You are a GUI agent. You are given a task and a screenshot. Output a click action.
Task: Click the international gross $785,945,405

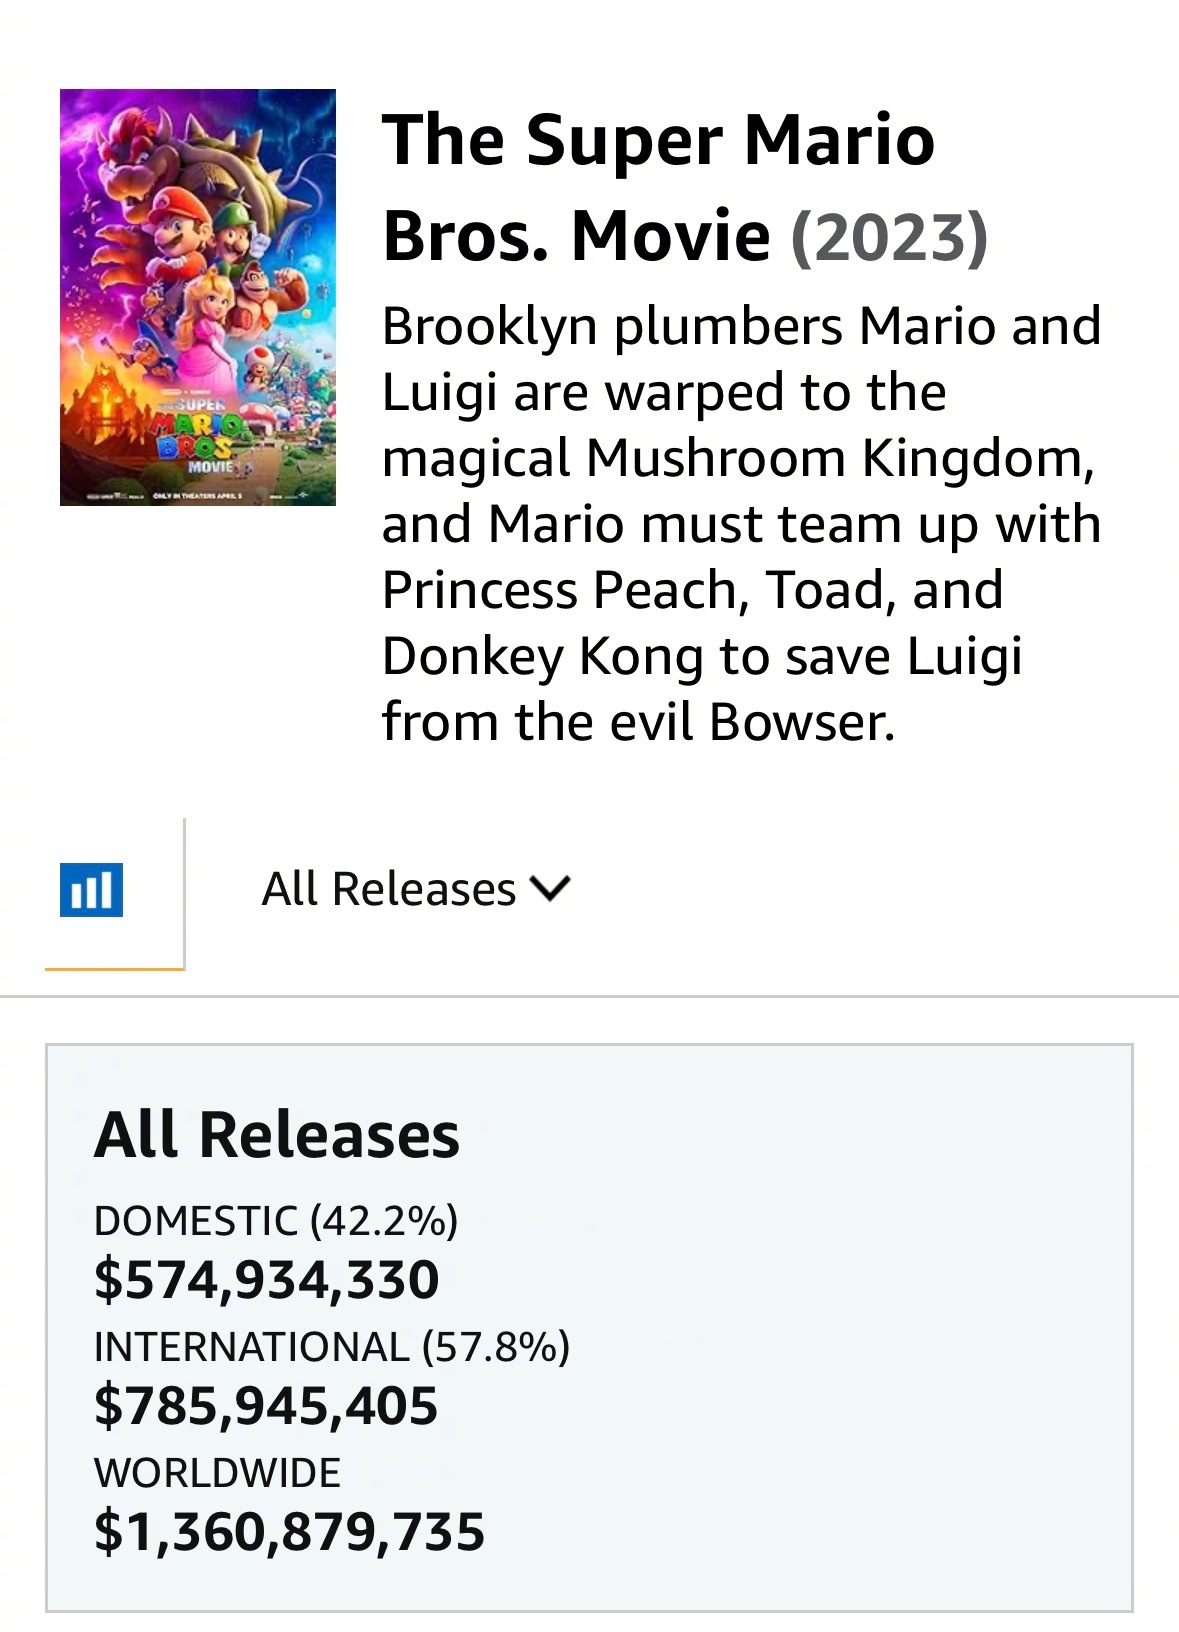pos(266,1405)
